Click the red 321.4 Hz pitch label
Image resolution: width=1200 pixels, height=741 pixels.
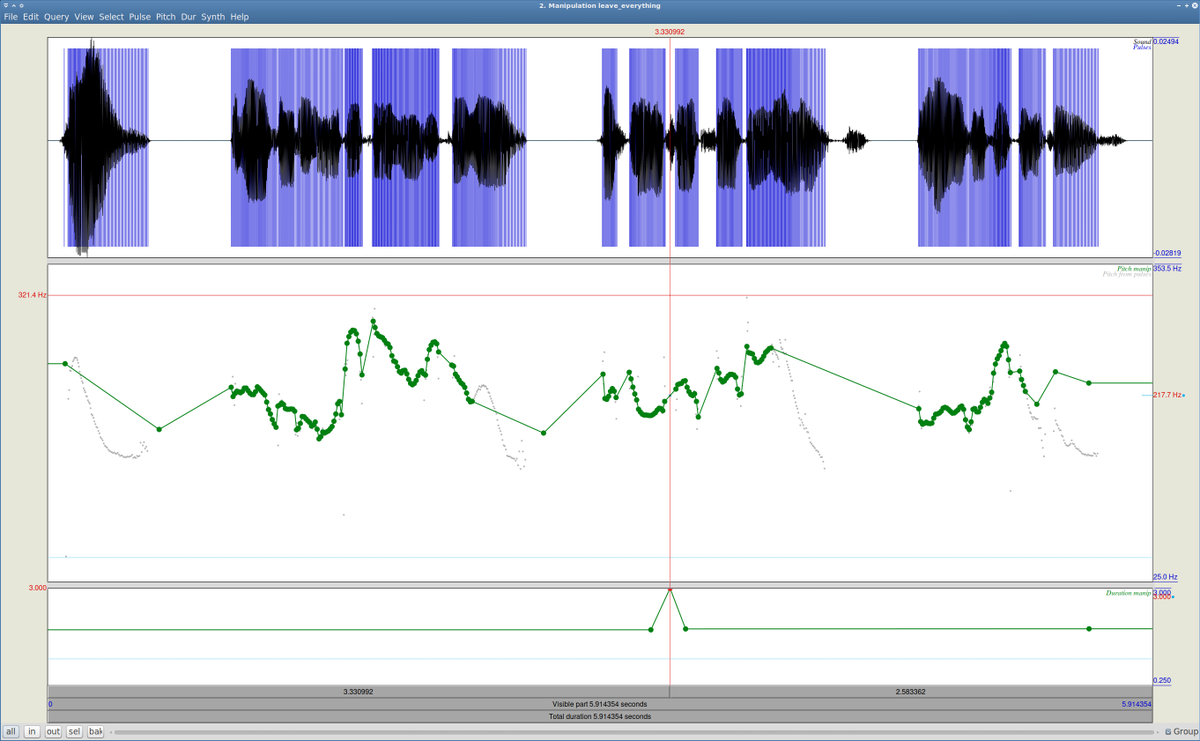point(32,295)
